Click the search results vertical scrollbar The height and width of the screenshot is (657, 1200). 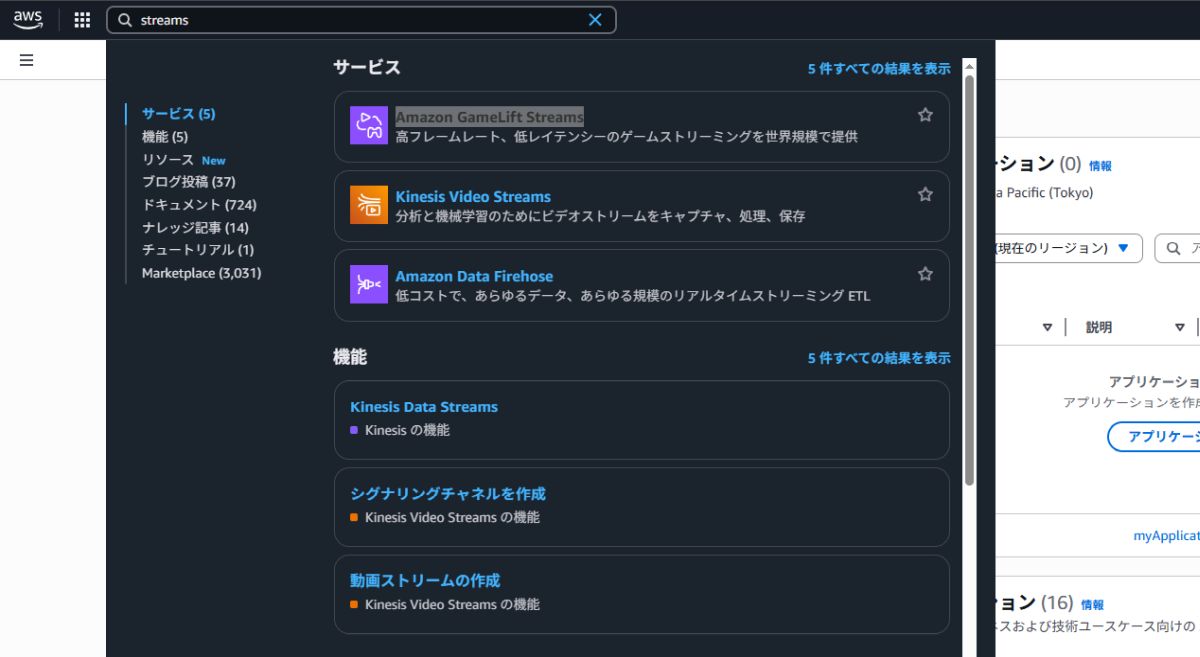[x=969, y=280]
